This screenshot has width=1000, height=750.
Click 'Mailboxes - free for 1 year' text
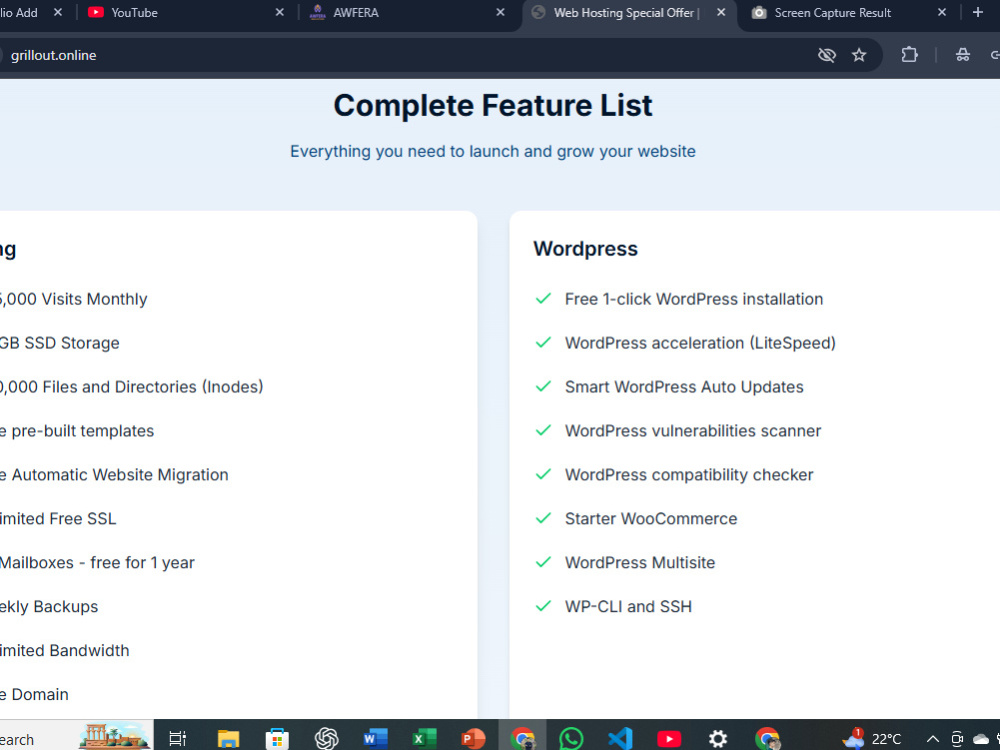pos(97,563)
